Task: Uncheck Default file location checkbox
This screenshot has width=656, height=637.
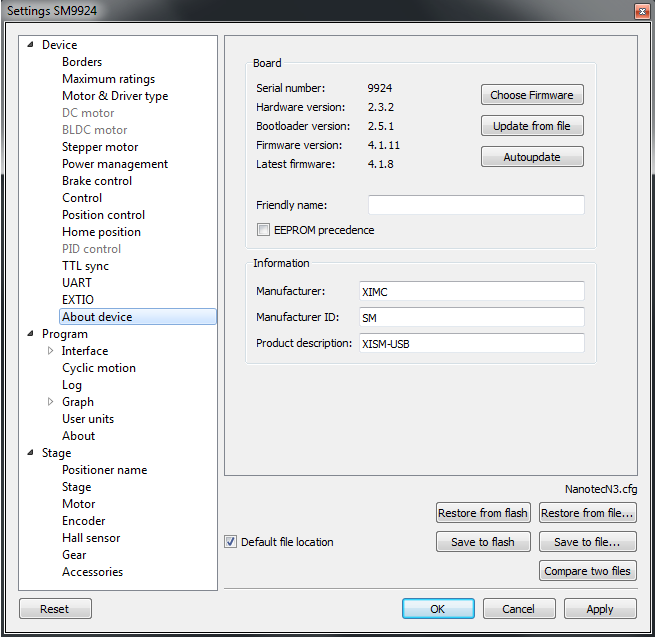Action: click(232, 542)
